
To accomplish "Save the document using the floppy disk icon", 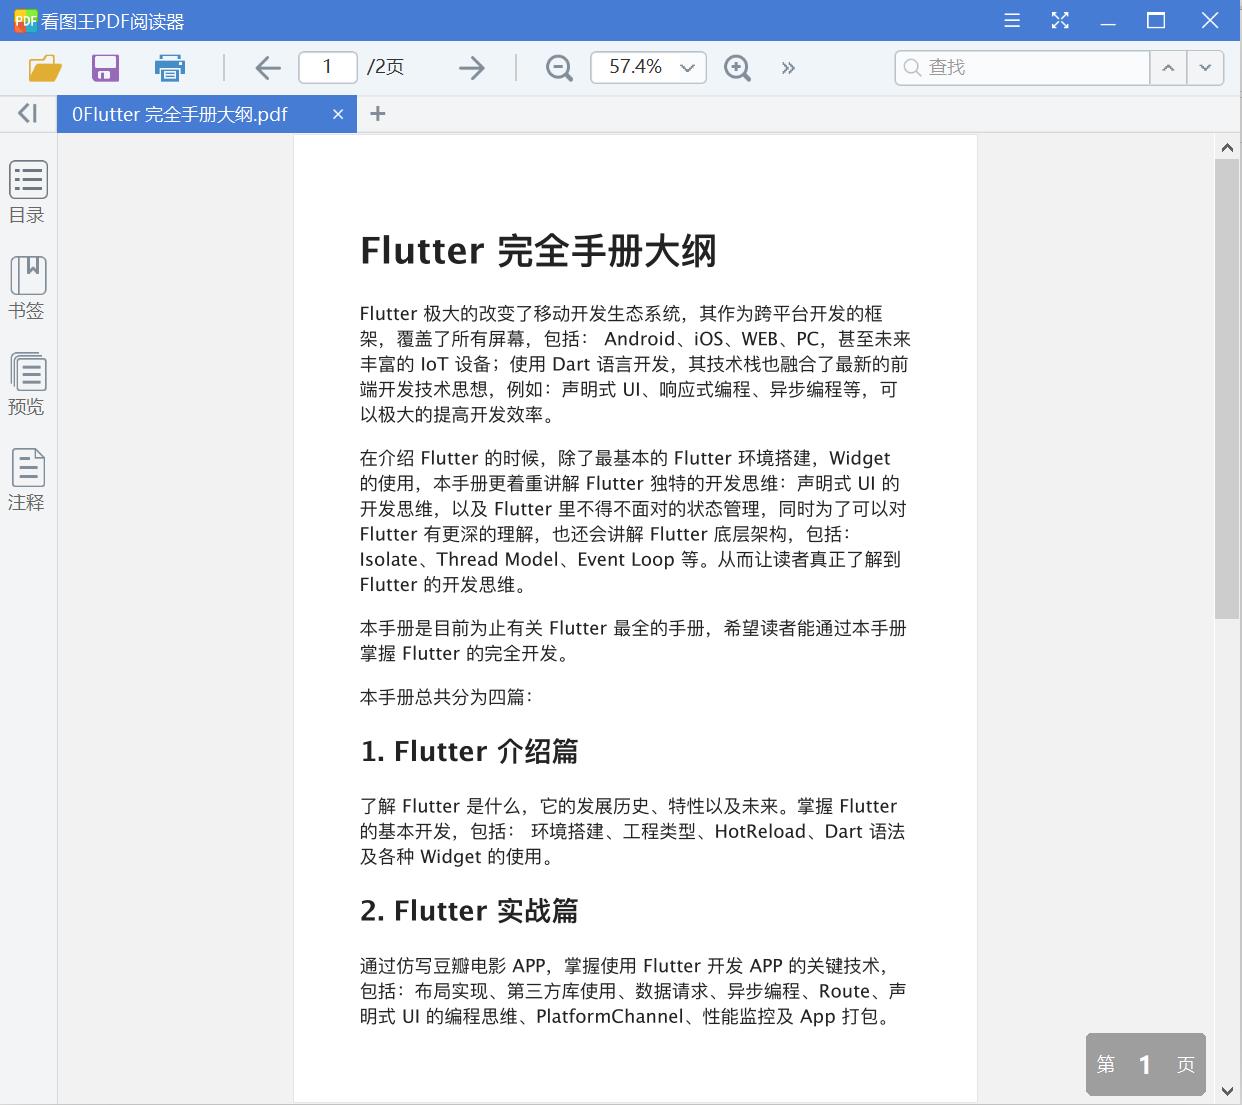I will coord(105,68).
